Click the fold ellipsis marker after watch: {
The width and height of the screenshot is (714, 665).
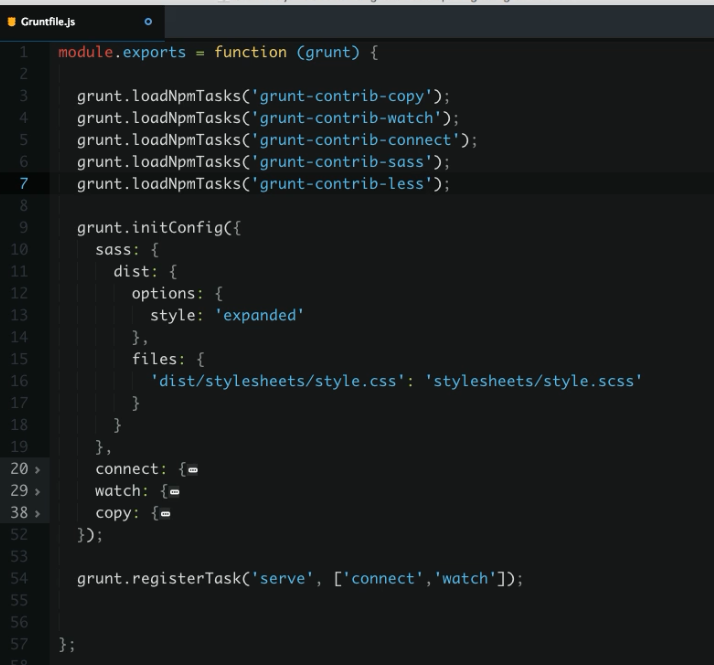pyautogui.click(x=174, y=492)
